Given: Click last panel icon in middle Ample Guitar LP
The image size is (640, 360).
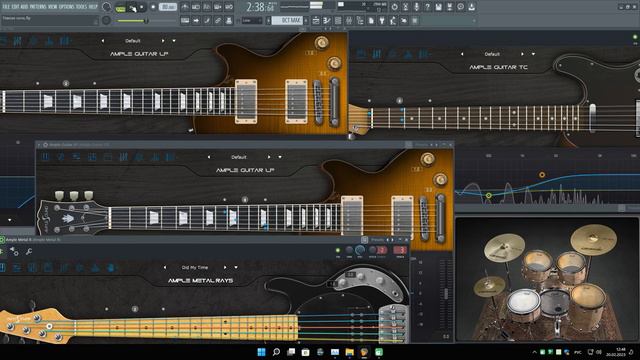Looking at the screenshot, I should point(170,157).
